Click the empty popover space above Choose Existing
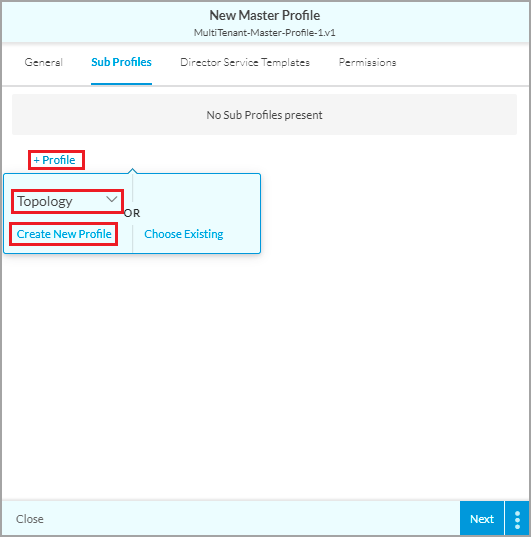 (x=196, y=199)
